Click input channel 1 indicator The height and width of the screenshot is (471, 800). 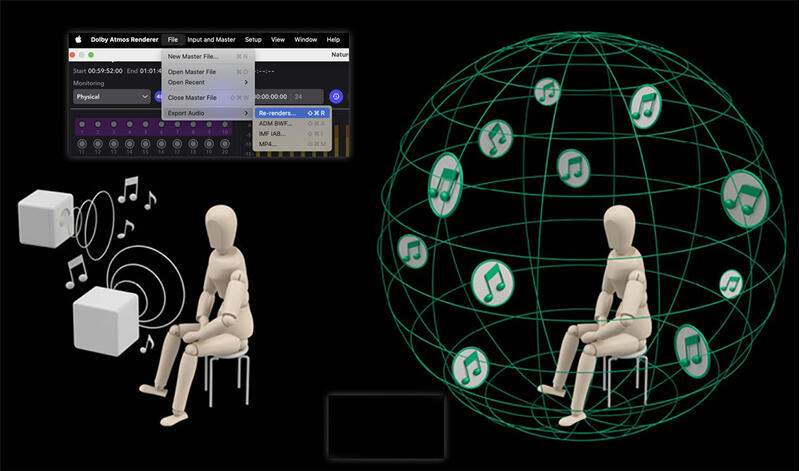pyautogui.click(x=81, y=125)
